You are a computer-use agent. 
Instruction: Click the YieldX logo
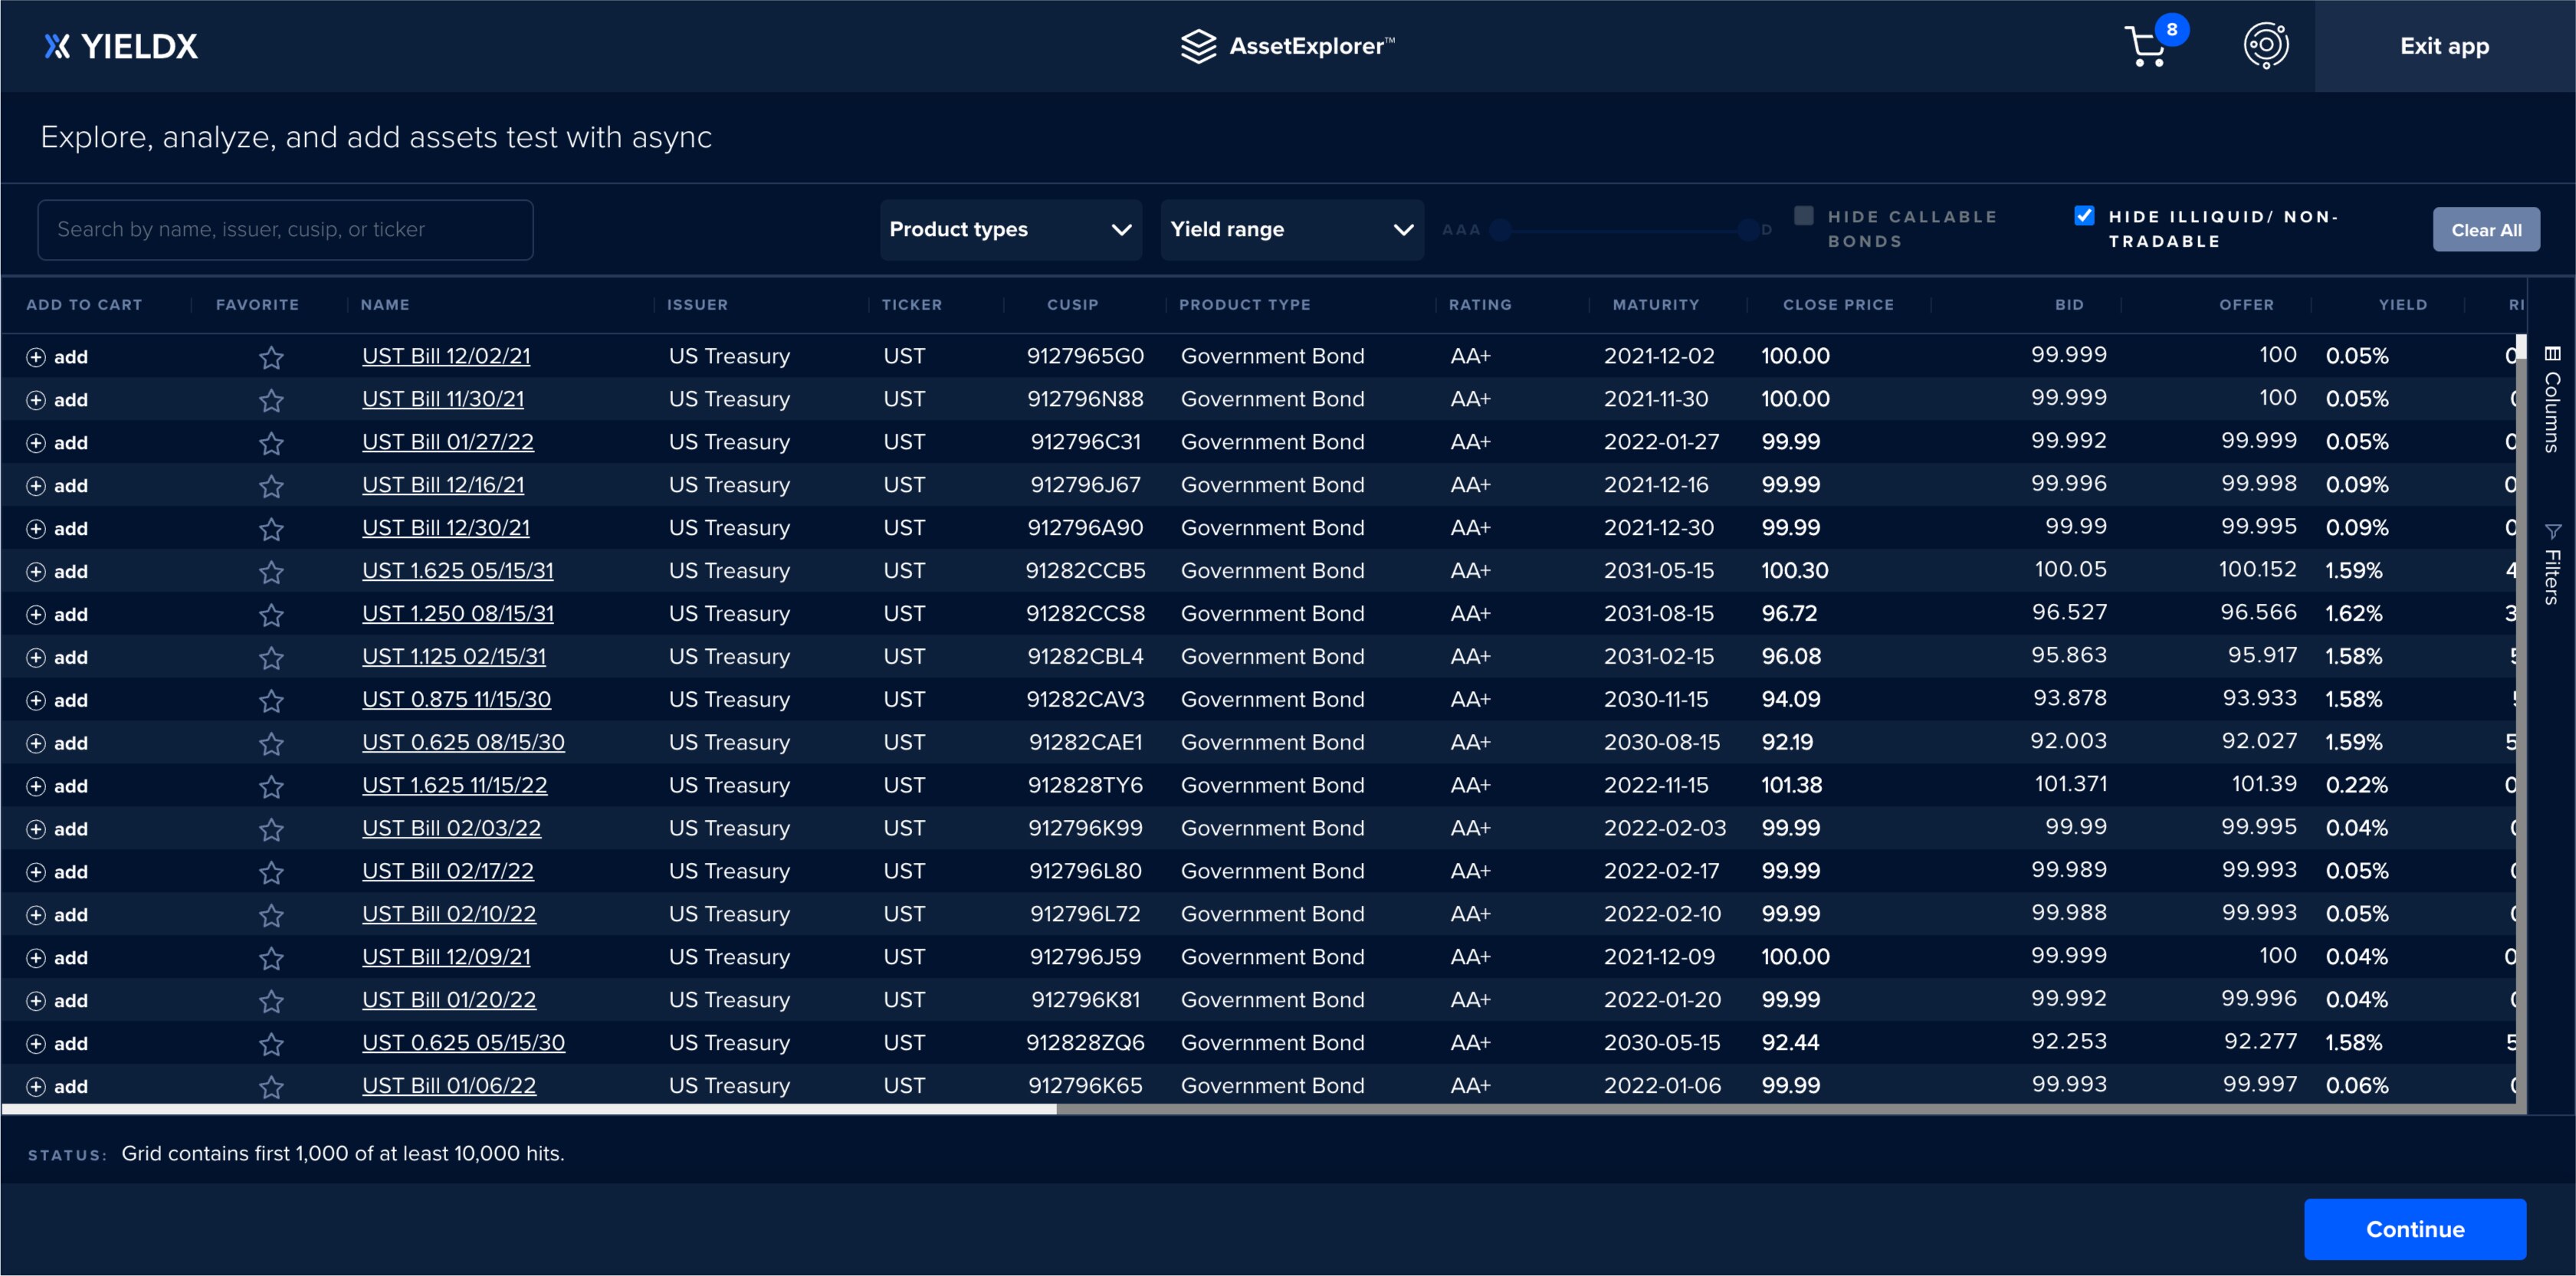[121, 46]
